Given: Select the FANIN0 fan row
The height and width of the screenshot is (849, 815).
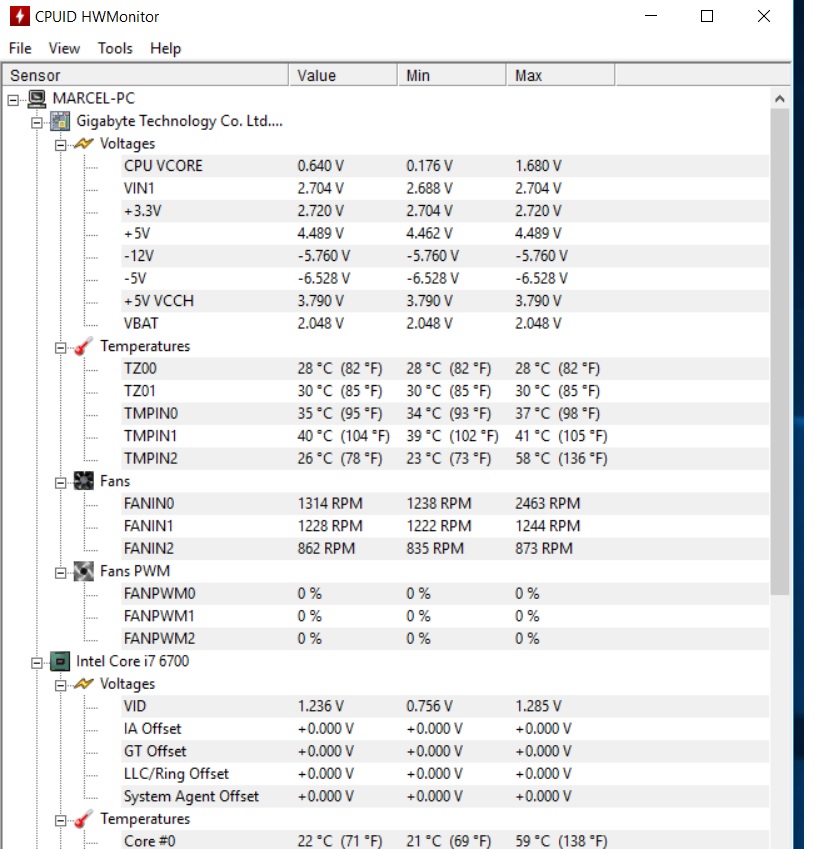Looking at the screenshot, I should point(445,504).
